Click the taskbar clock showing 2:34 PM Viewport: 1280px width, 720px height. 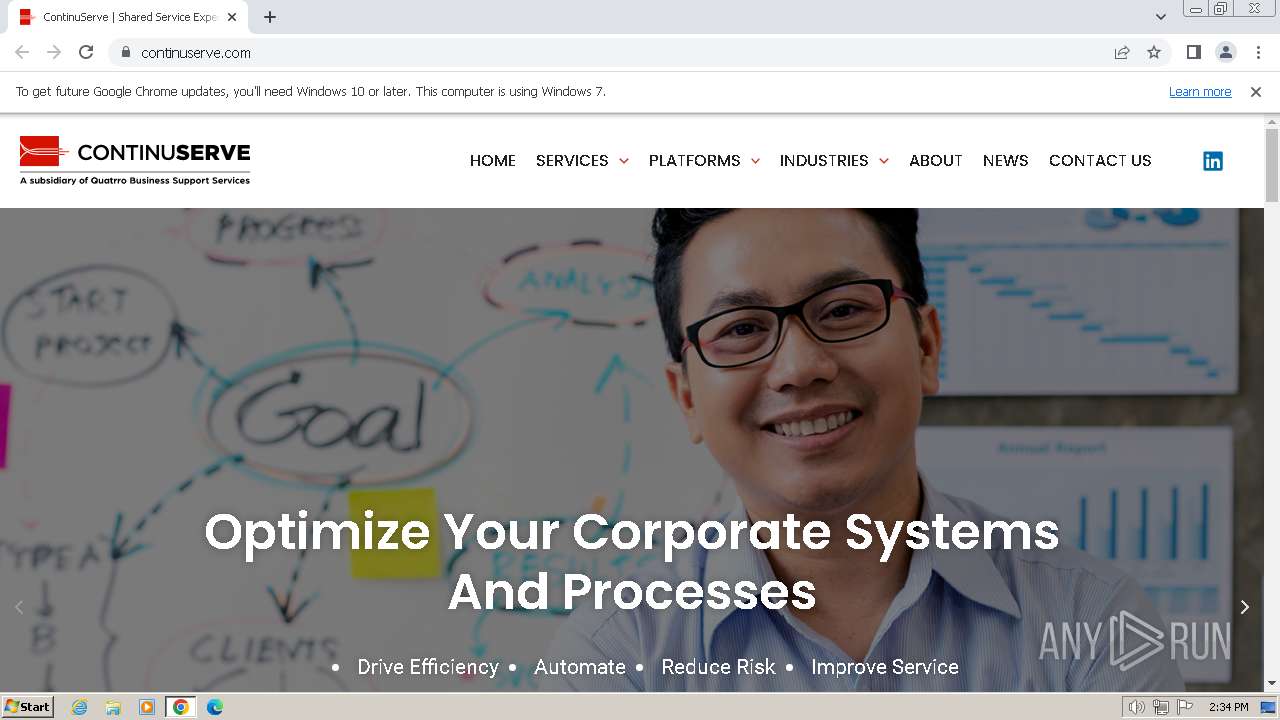pyautogui.click(x=1228, y=707)
